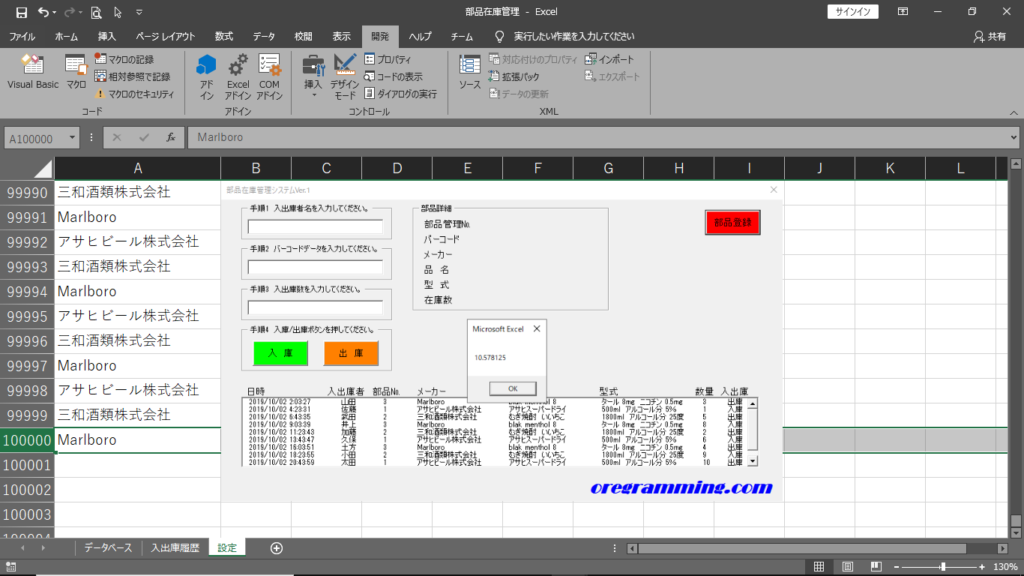
Task: Open the XML ソース pane
Action: pyautogui.click(x=469, y=72)
